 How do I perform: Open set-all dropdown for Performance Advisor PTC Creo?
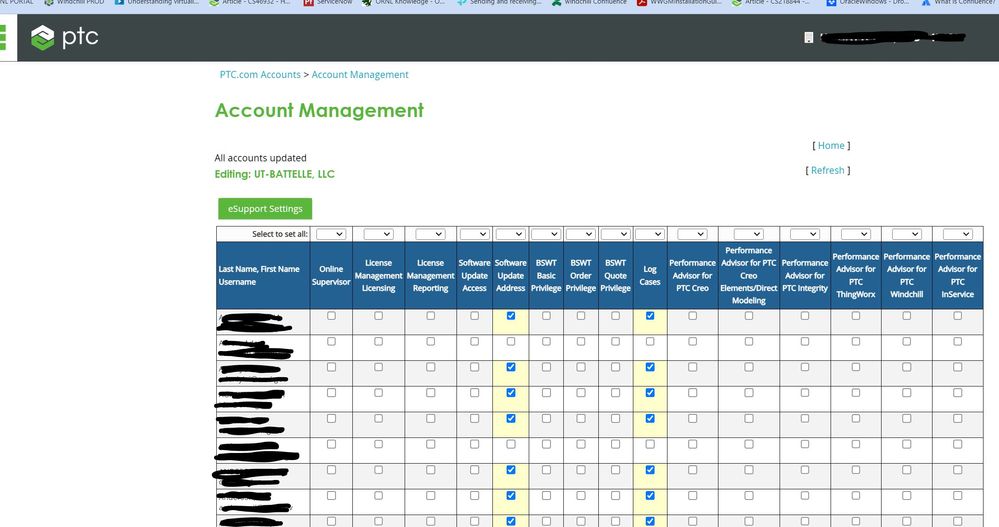coord(693,234)
